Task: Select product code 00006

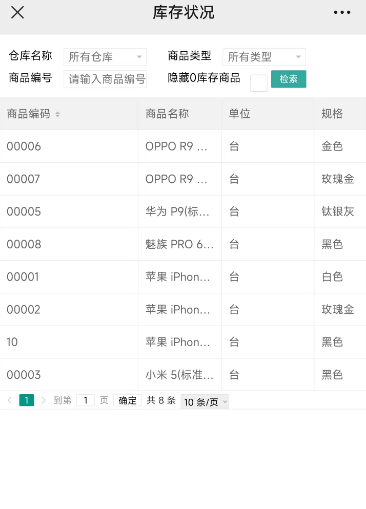Action: [x=24, y=146]
